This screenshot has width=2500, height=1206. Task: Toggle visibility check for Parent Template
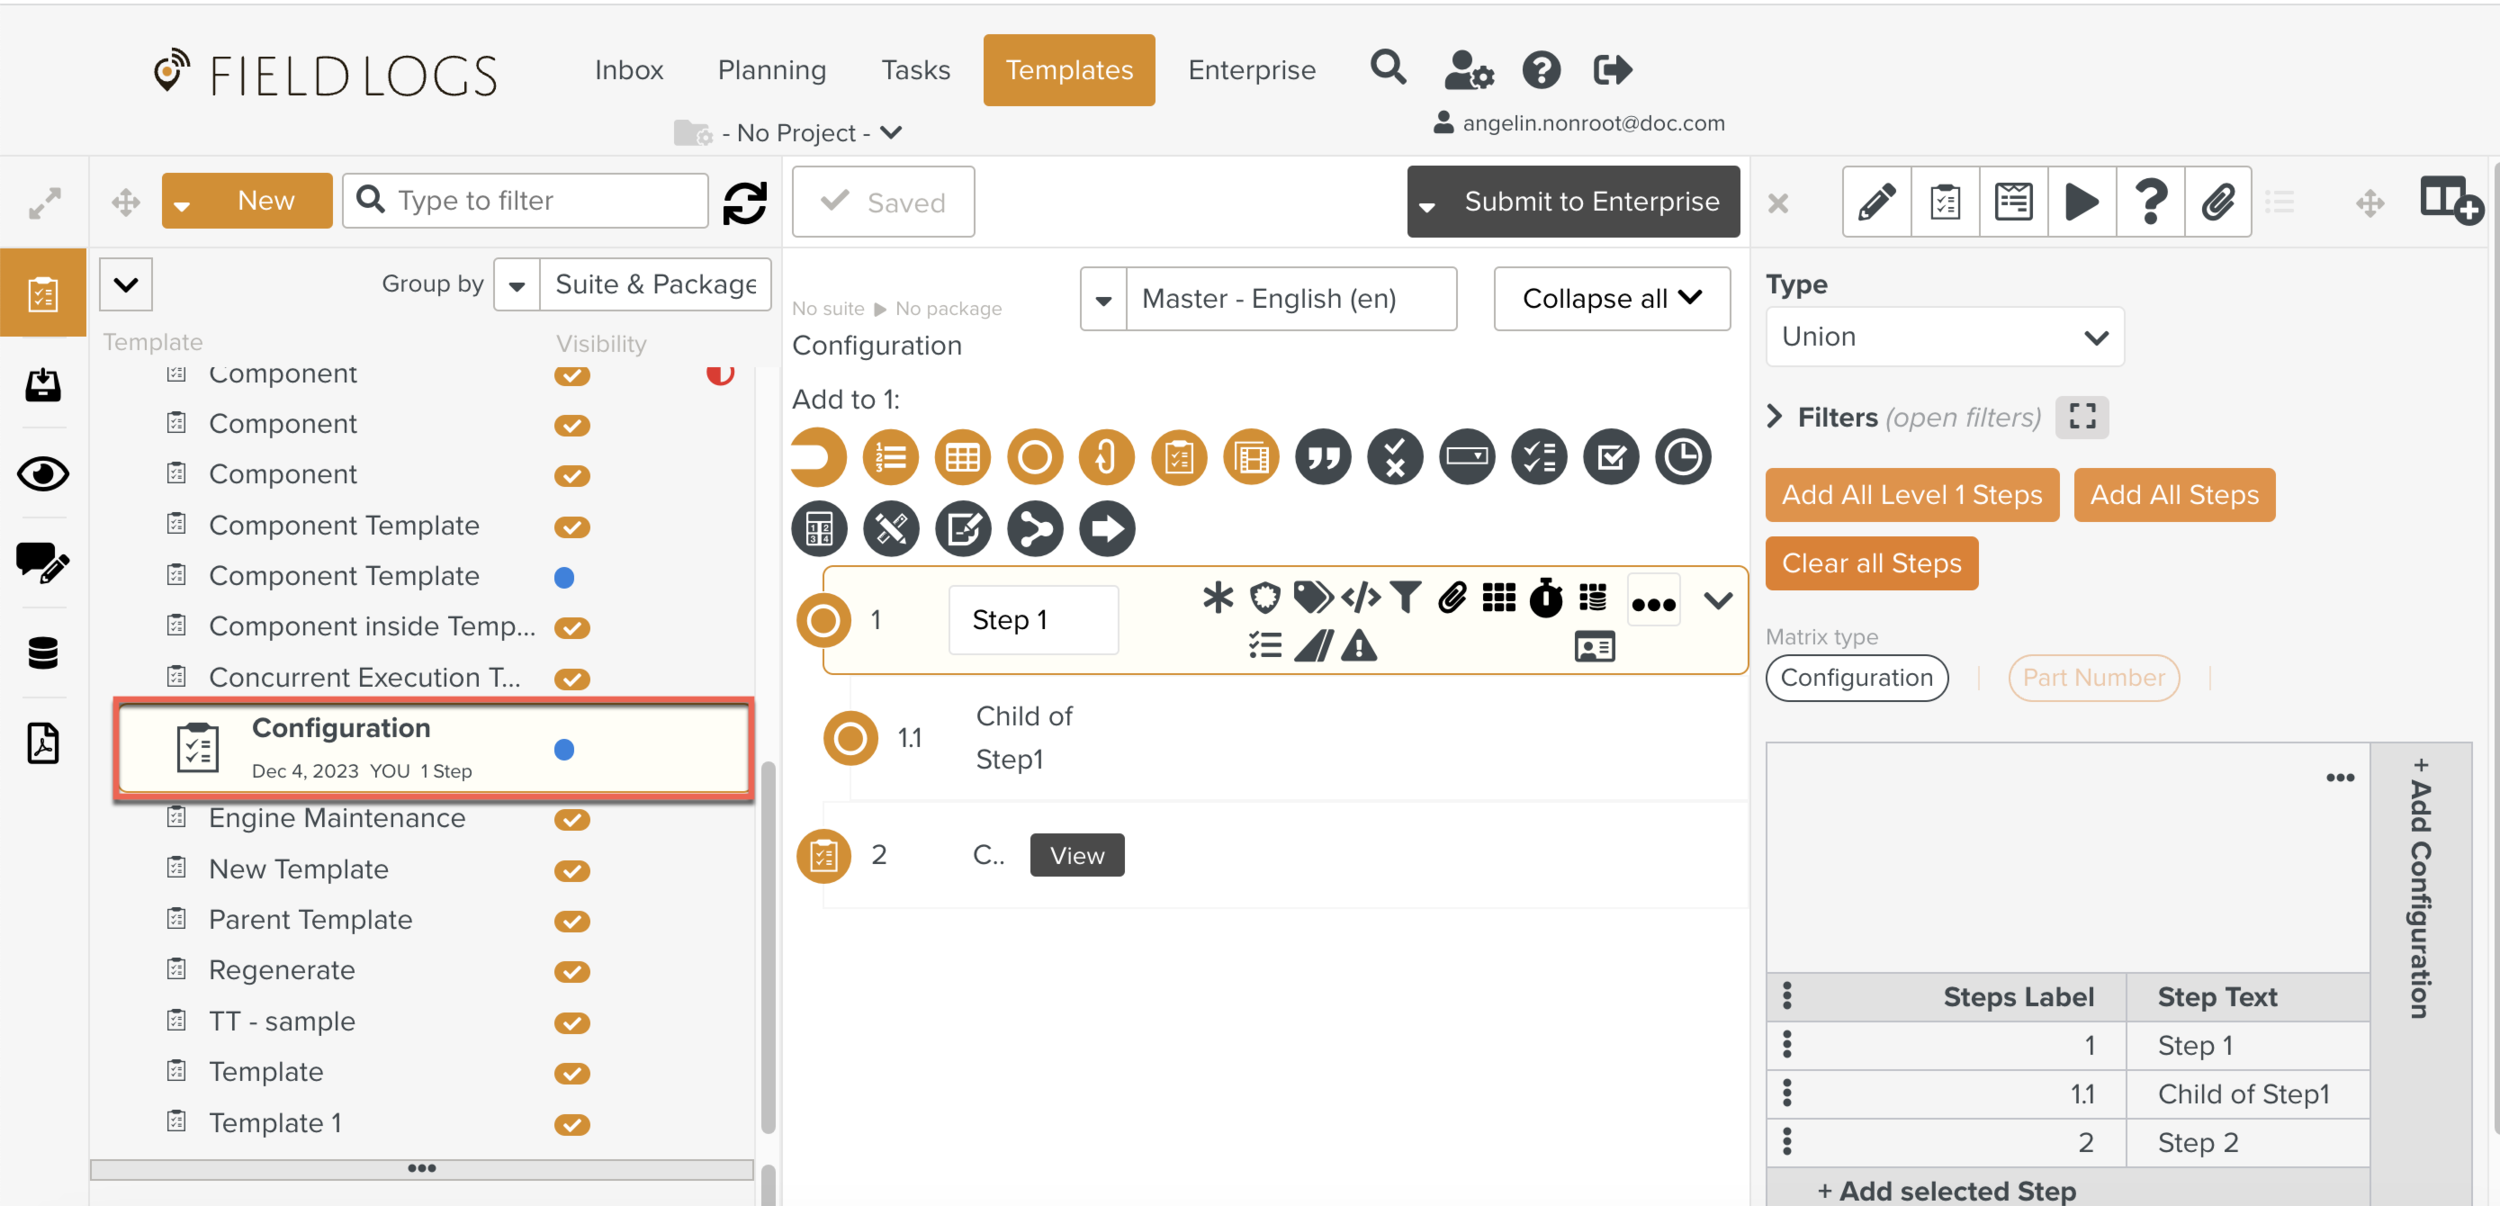pos(572,921)
